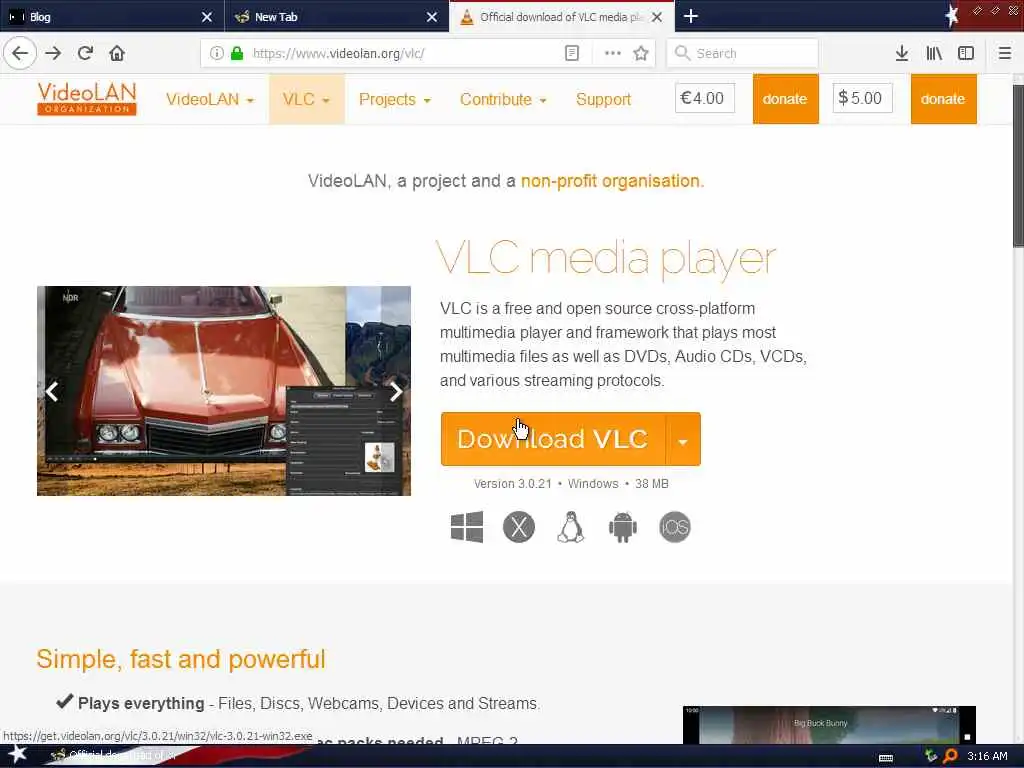Screen dimensions: 1024x768
Task: Click the "Plays everything" feature text
Action: [x=141, y=703]
